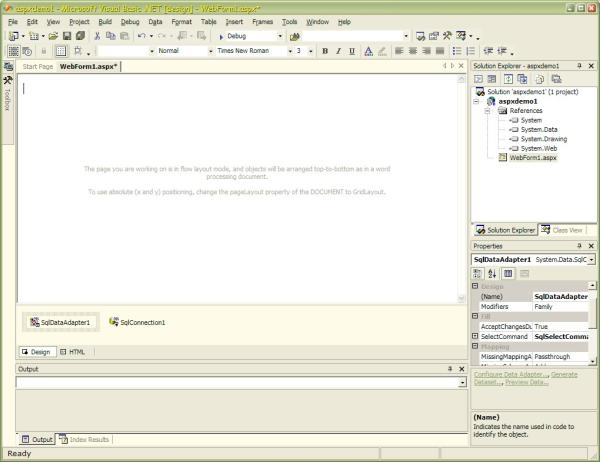Cut selection with the scissors icon
Viewport: 600px width, 462px height.
97,36
